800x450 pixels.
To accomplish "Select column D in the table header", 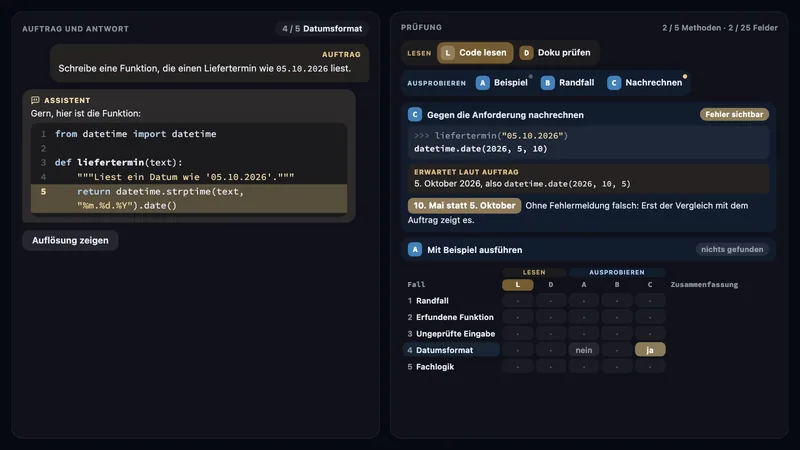I will [x=551, y=285].
